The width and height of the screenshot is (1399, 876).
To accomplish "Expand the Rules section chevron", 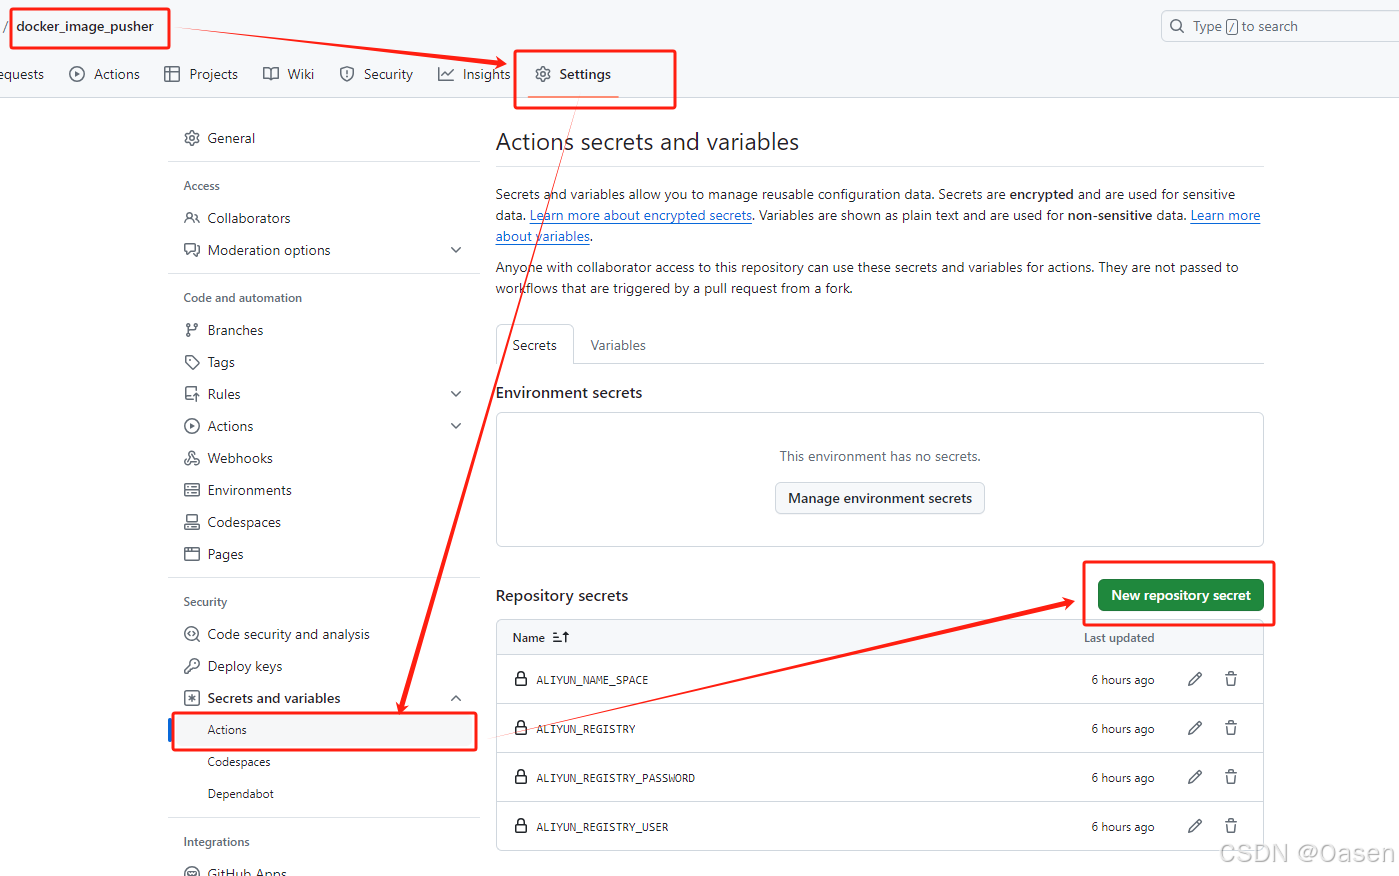I will point(456,394).
